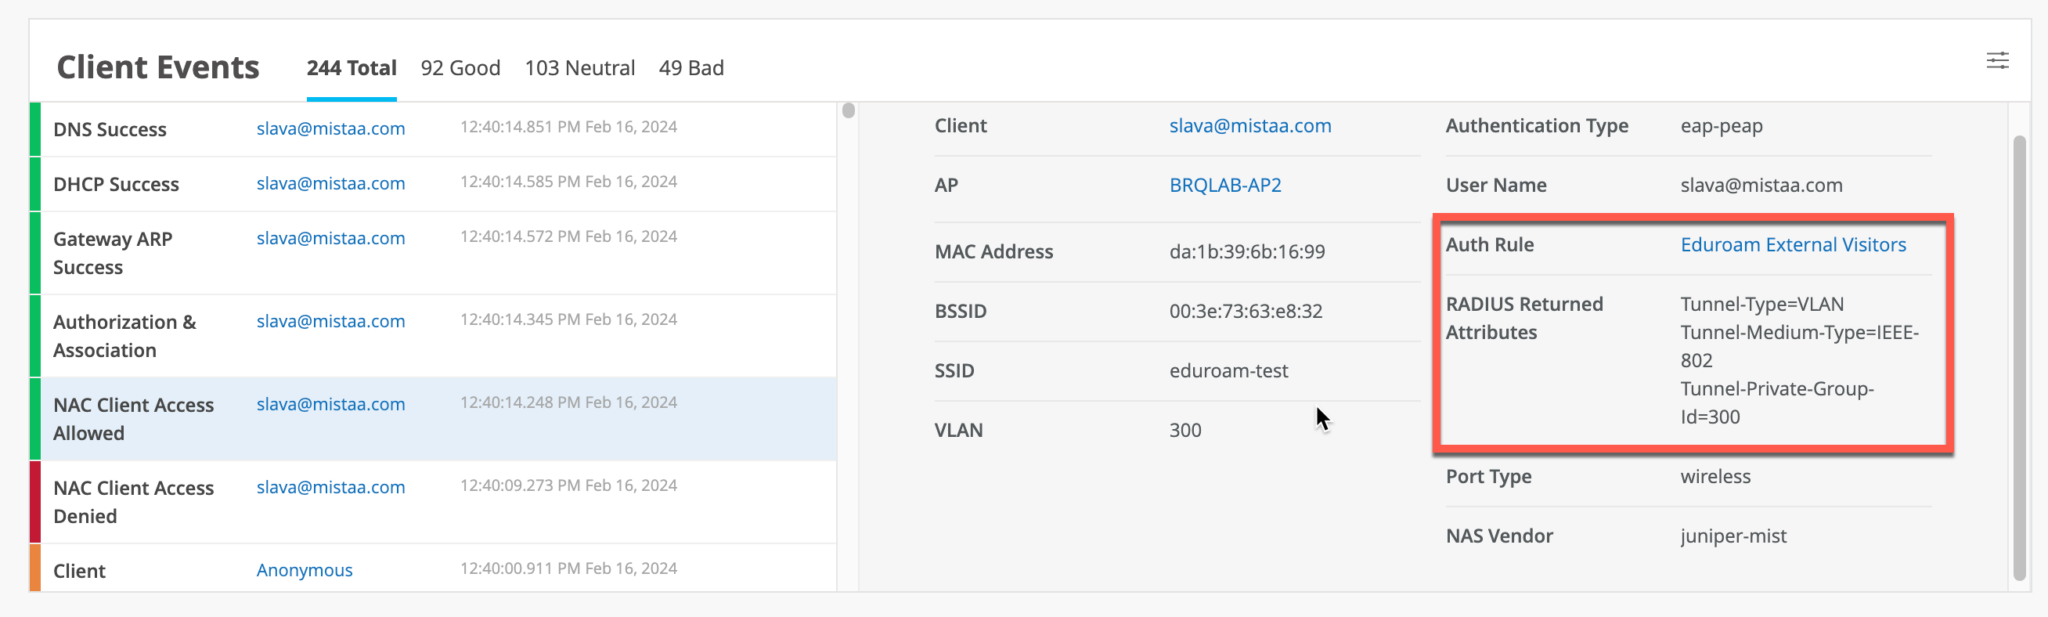The height and width of the screenshot is (617, 2048).
Task: Click slava@mistaa.com link in DNS Success row
Action: point(330,128)
